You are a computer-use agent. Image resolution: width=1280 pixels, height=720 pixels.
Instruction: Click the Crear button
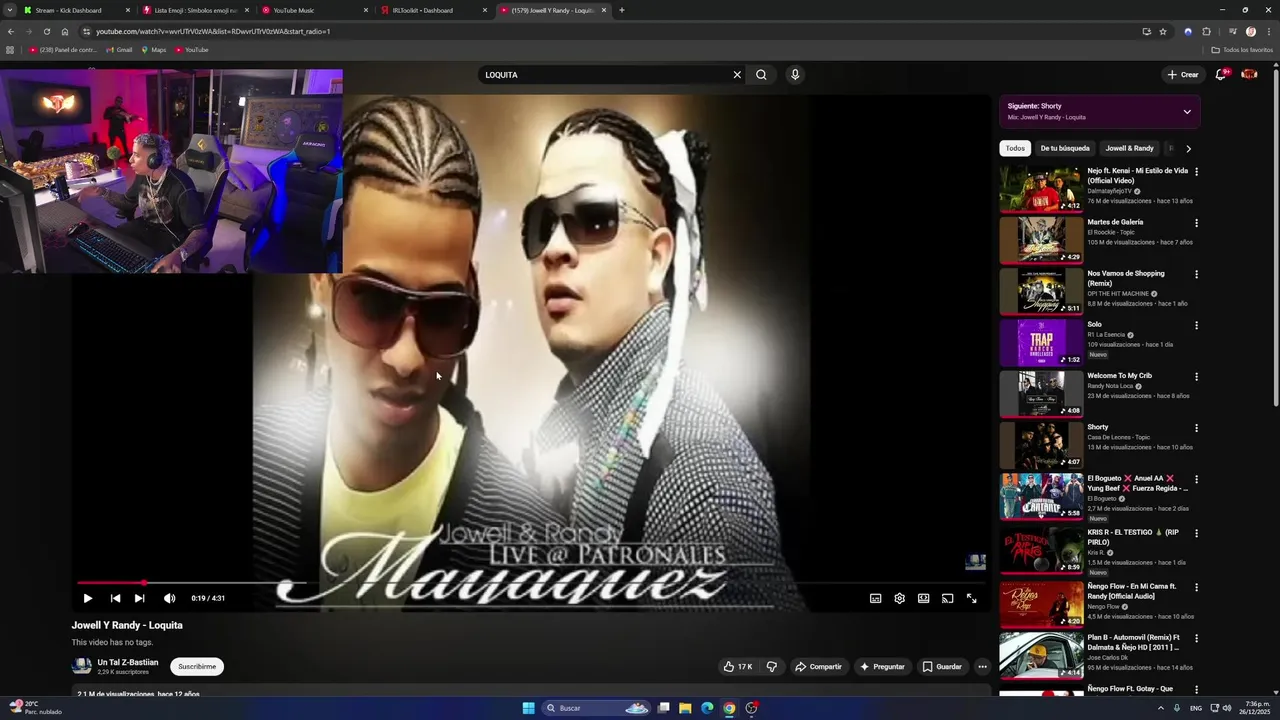[1183, 75]
